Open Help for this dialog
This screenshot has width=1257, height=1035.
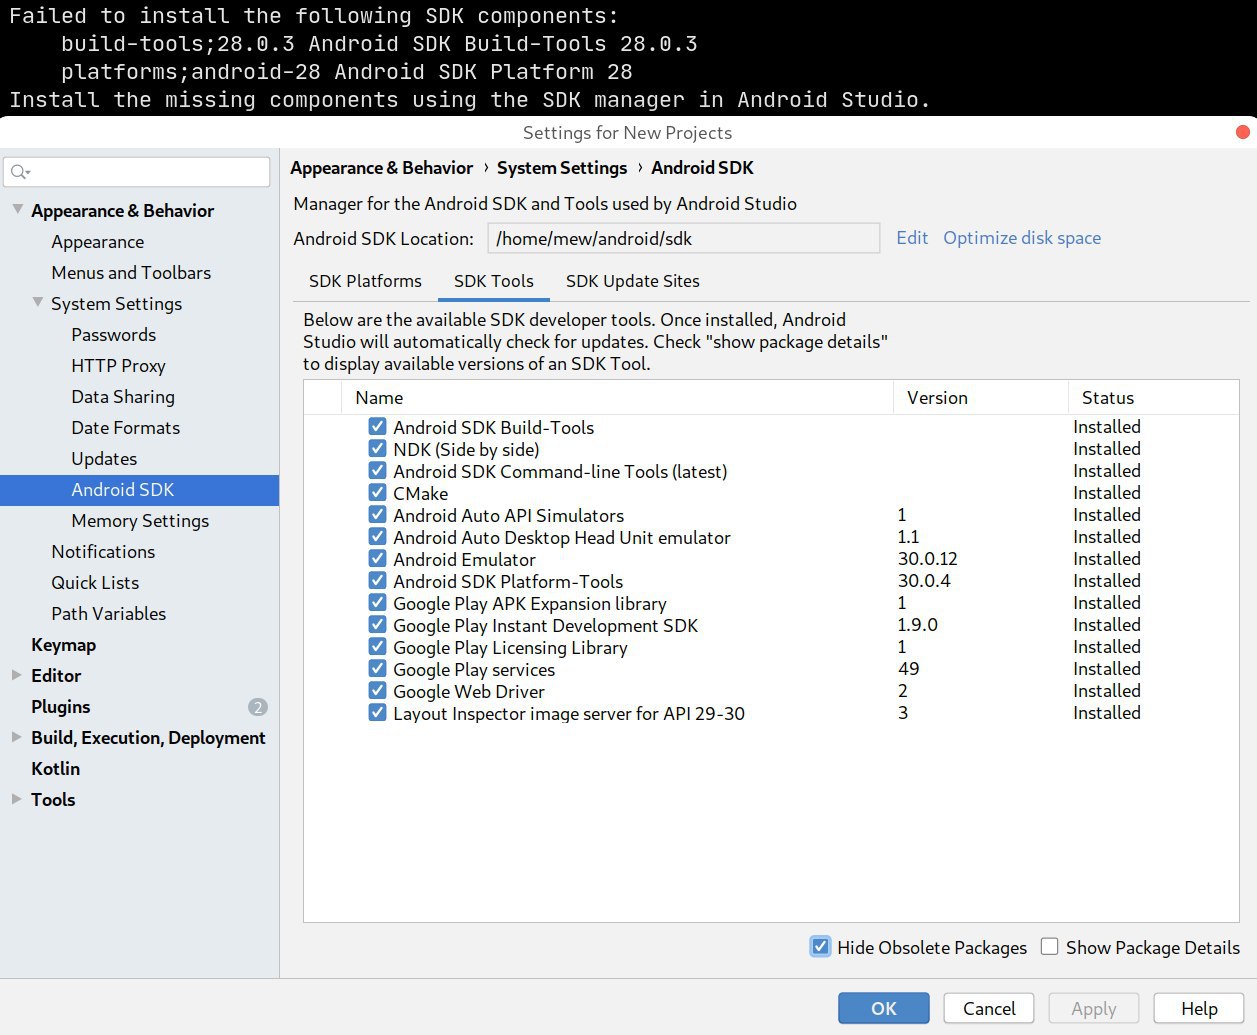(1199, 1008)
